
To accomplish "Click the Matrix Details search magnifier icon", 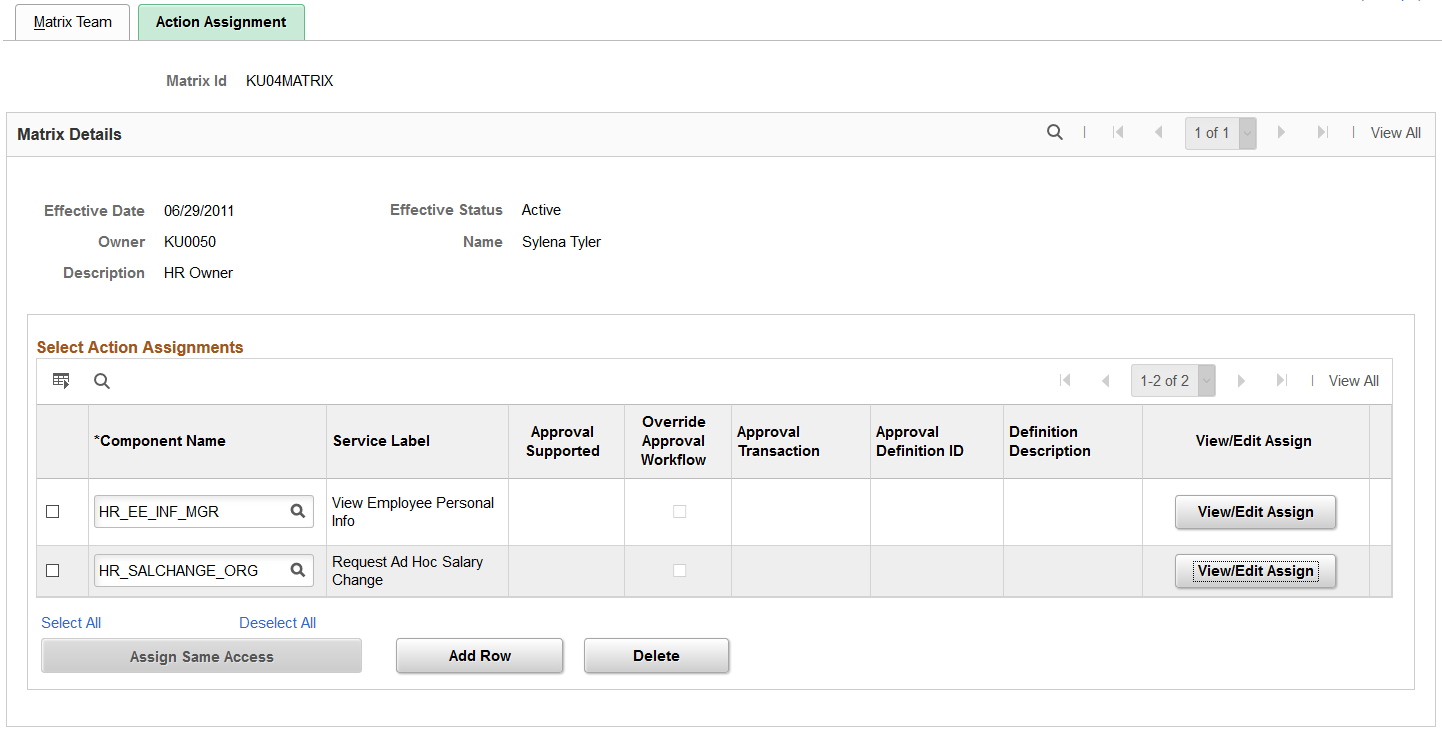I will (1054, 132).
